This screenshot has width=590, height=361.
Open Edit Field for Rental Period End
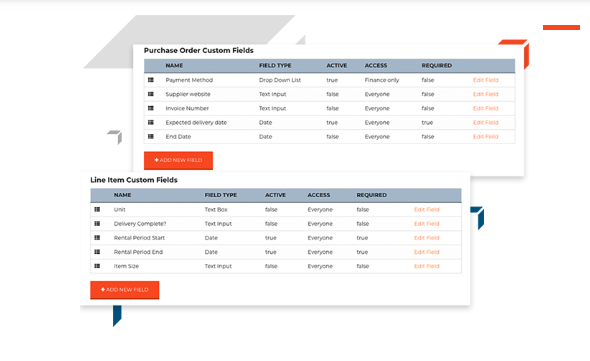pyautogui.click(x=427, y=252)
